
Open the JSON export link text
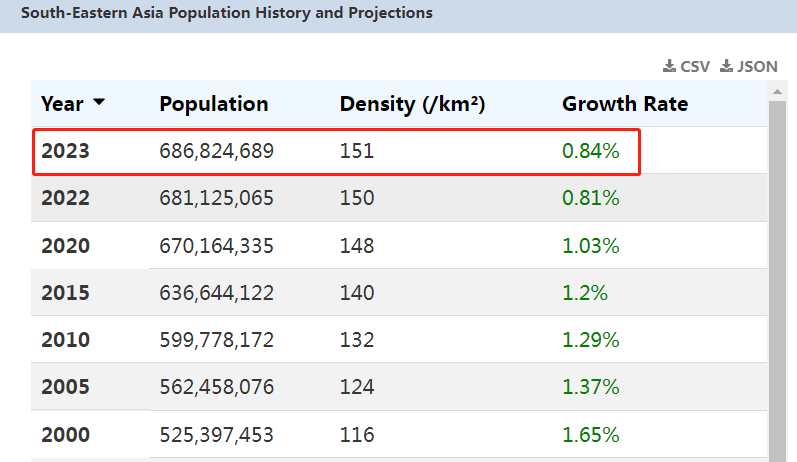(757, 67)
